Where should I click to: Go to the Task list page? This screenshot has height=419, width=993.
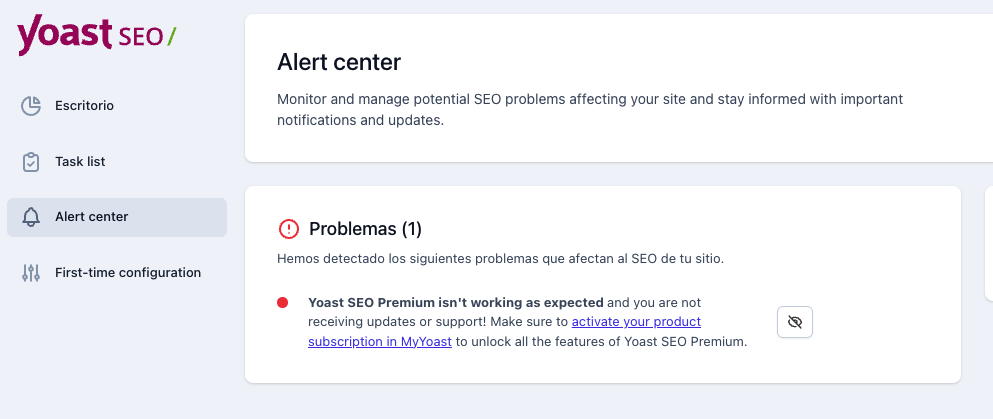(80, 161)
